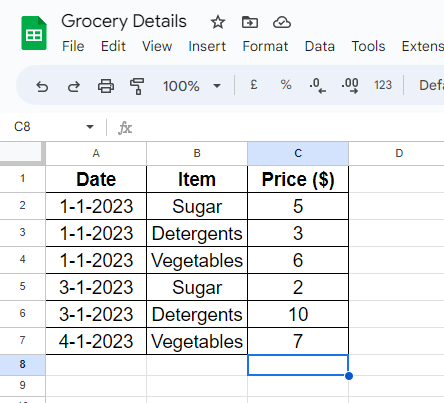Open the Data menu
This screenshot has width=444, height=403.
[x=320, y=46]
